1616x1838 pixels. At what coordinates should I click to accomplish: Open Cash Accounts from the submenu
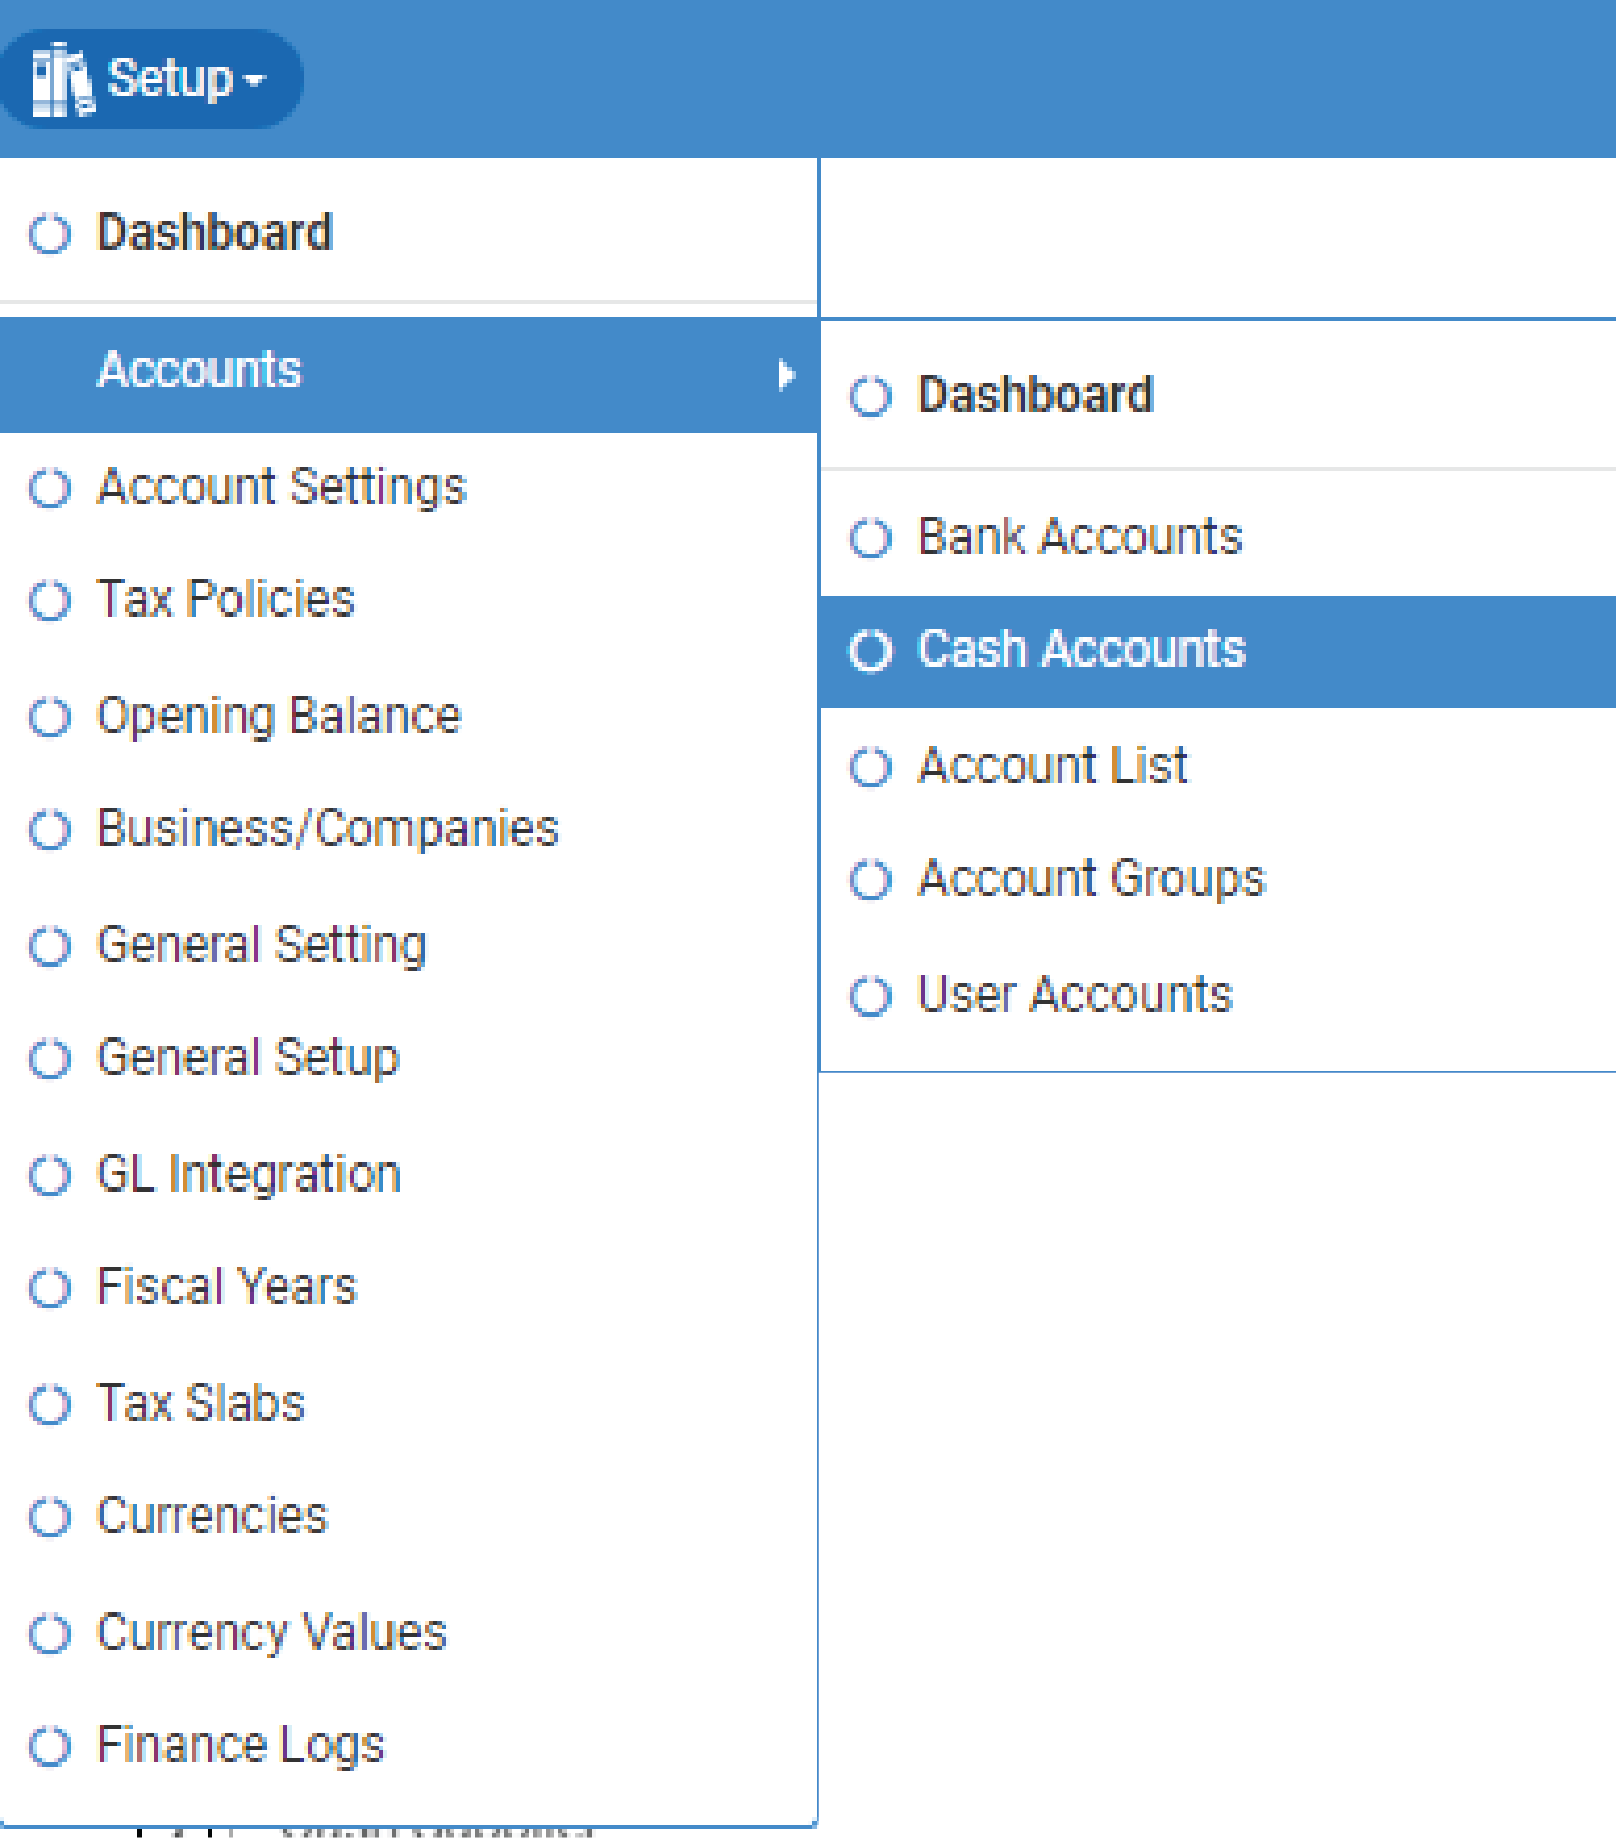coord(1081,650)
